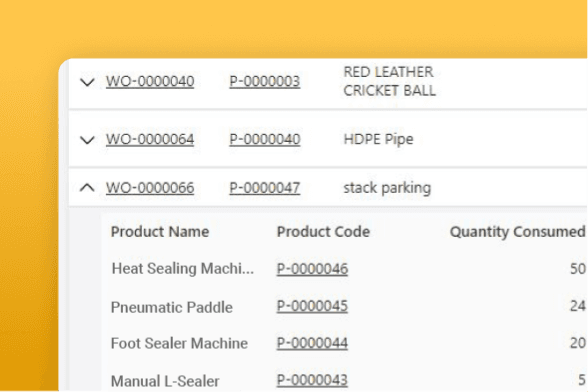Open product code P-0000047 link
Viewport: 588px width, 392px height.
pos(265,188)
